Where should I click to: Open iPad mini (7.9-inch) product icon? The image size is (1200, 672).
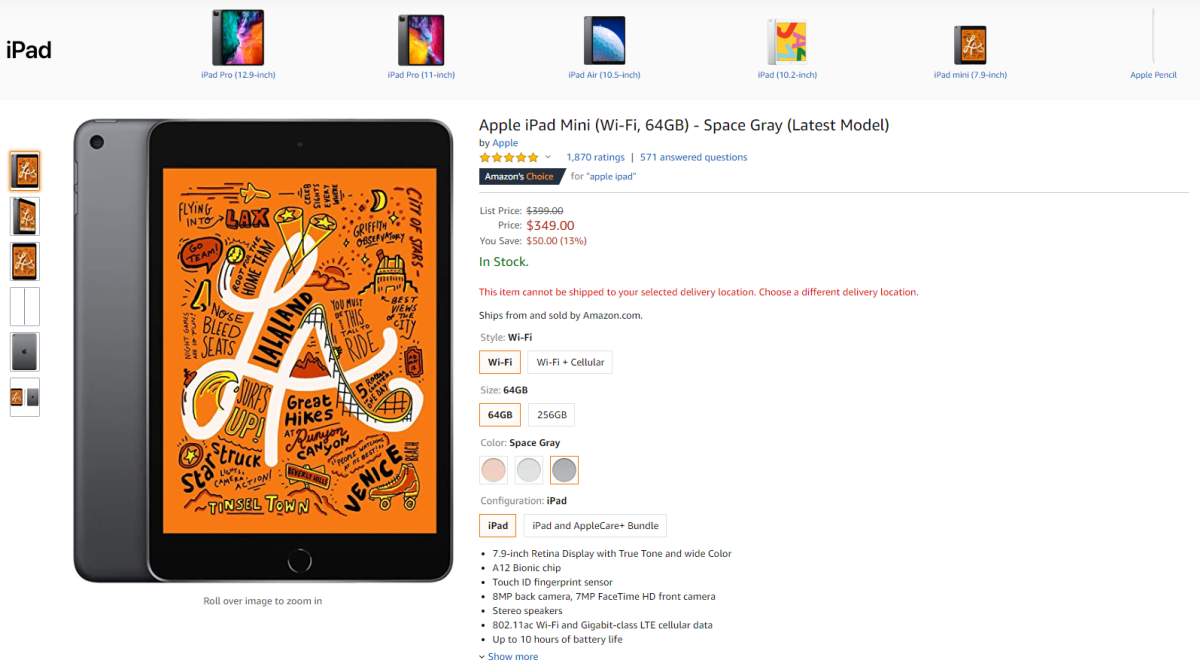click(970, 45)
